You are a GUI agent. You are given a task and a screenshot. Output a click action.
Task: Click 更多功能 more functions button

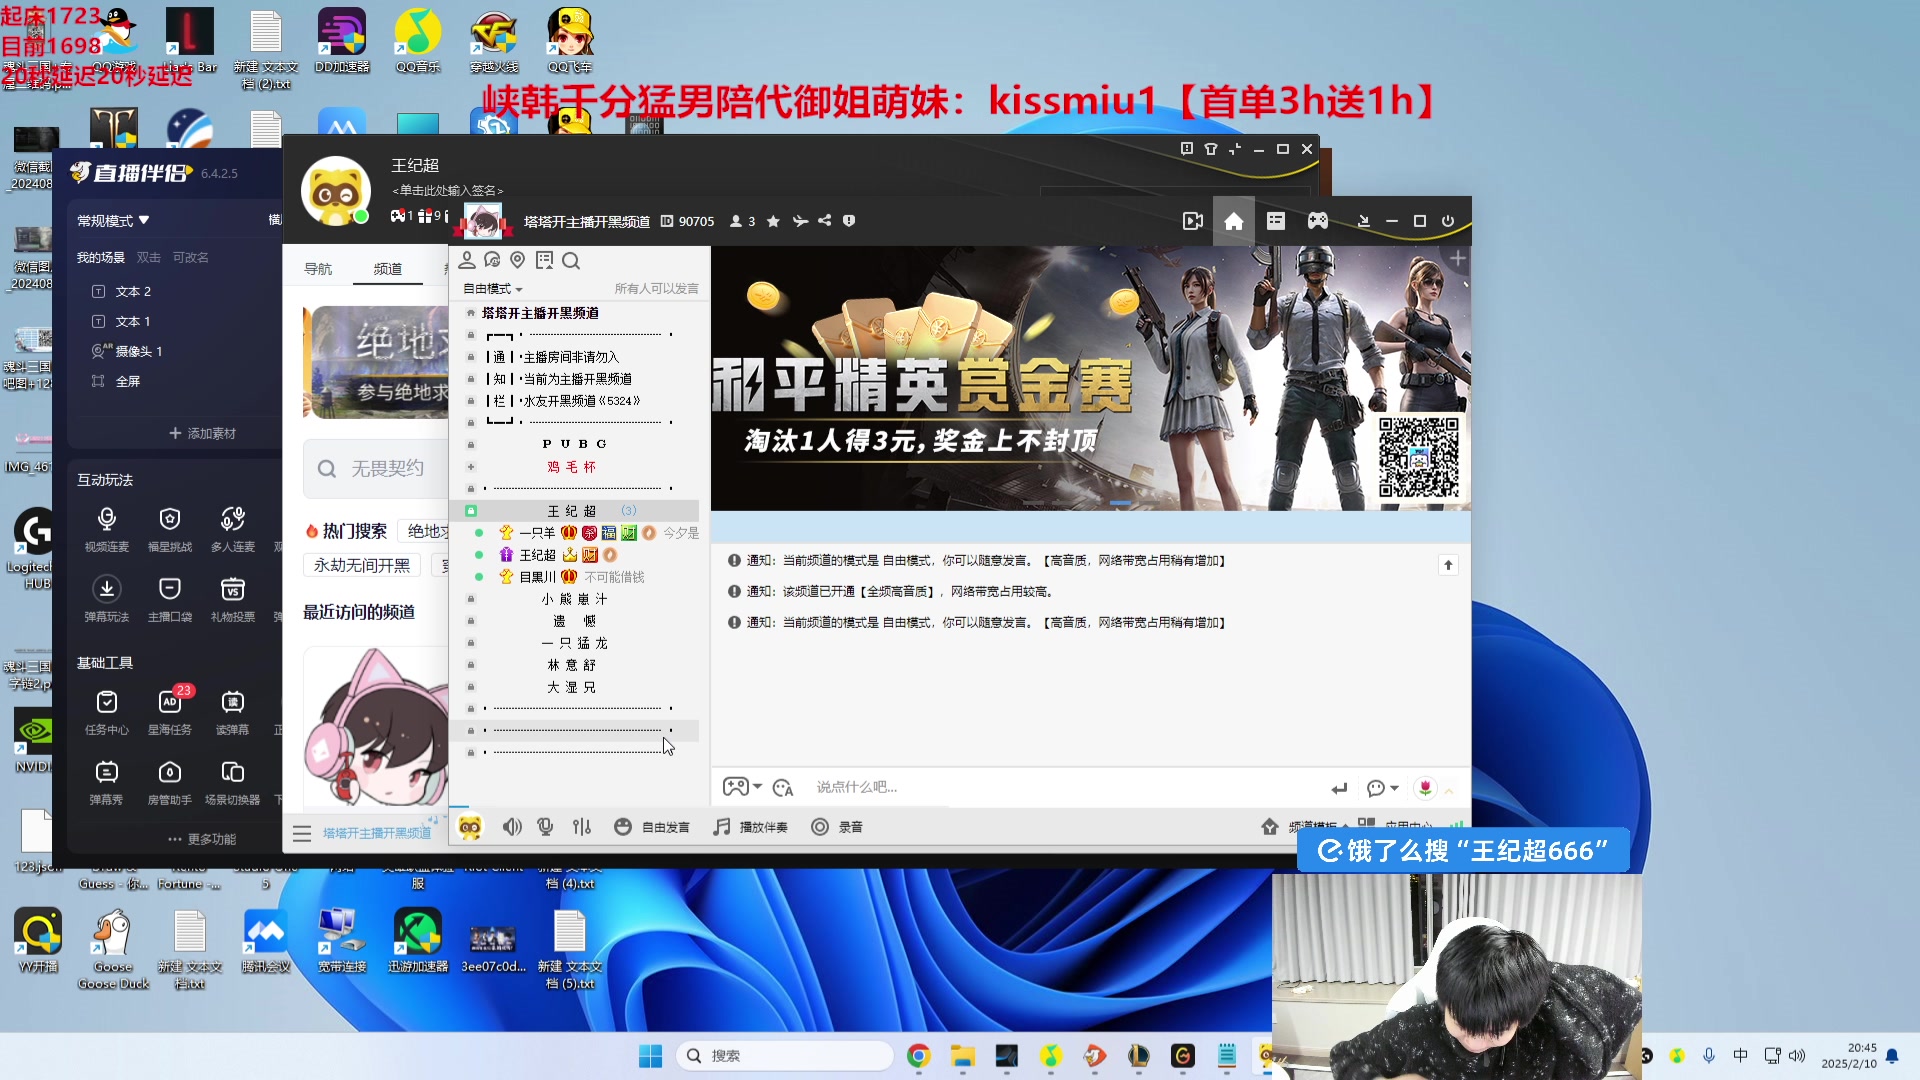click(202, 840)
